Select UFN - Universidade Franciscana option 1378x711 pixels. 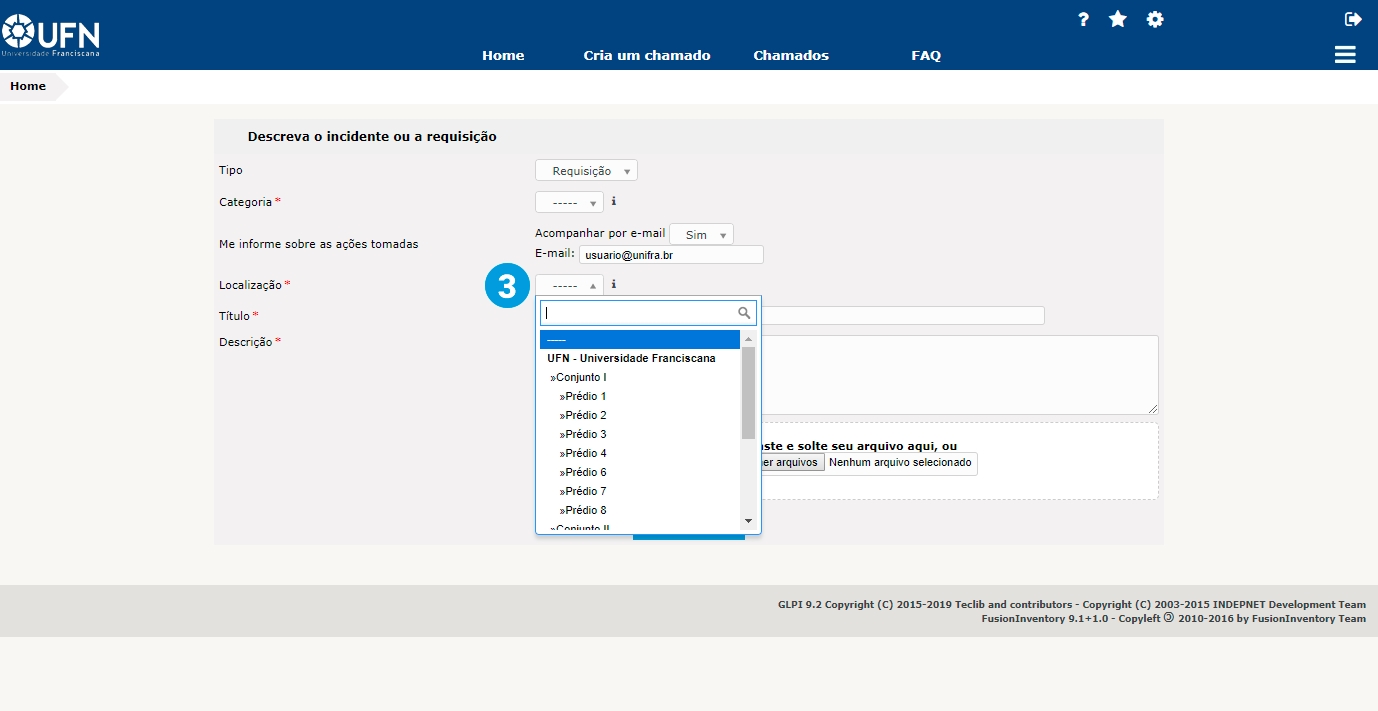click(x=640, y=359)
